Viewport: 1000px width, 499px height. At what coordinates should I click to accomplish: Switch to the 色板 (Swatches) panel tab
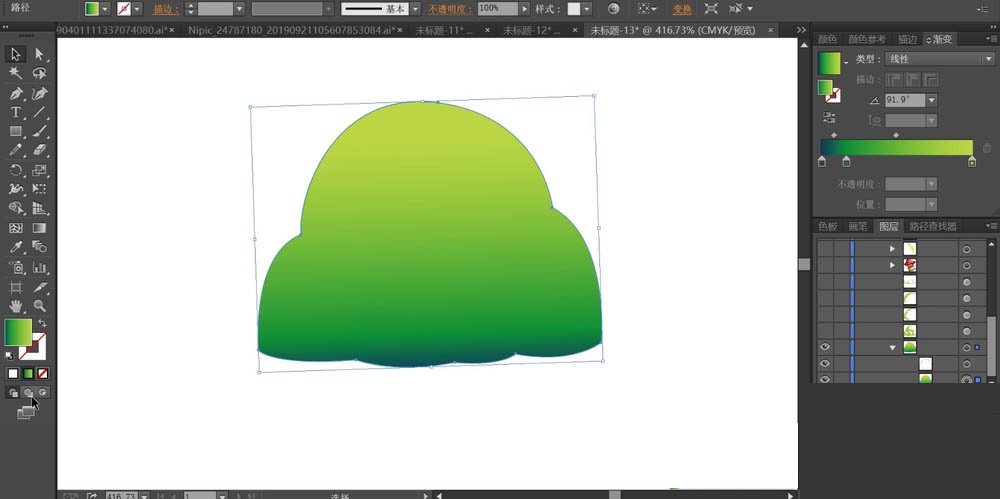coord(827,226)
